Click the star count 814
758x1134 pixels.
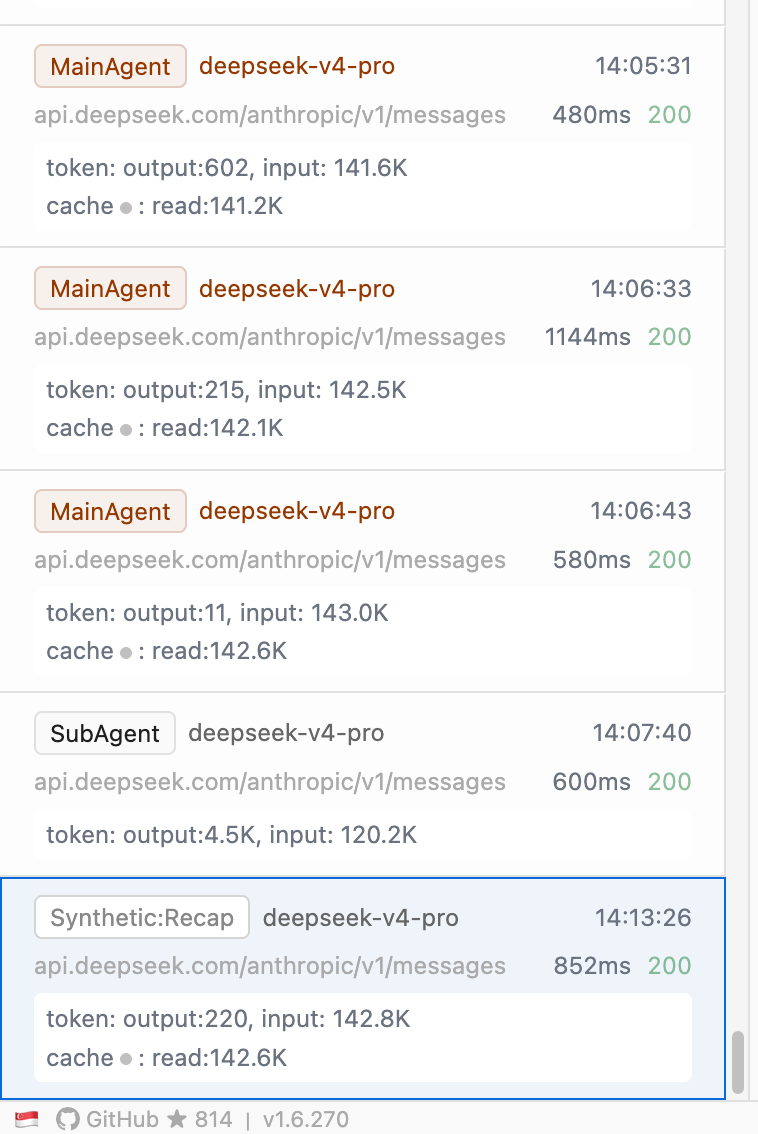tap(213, 1119)
